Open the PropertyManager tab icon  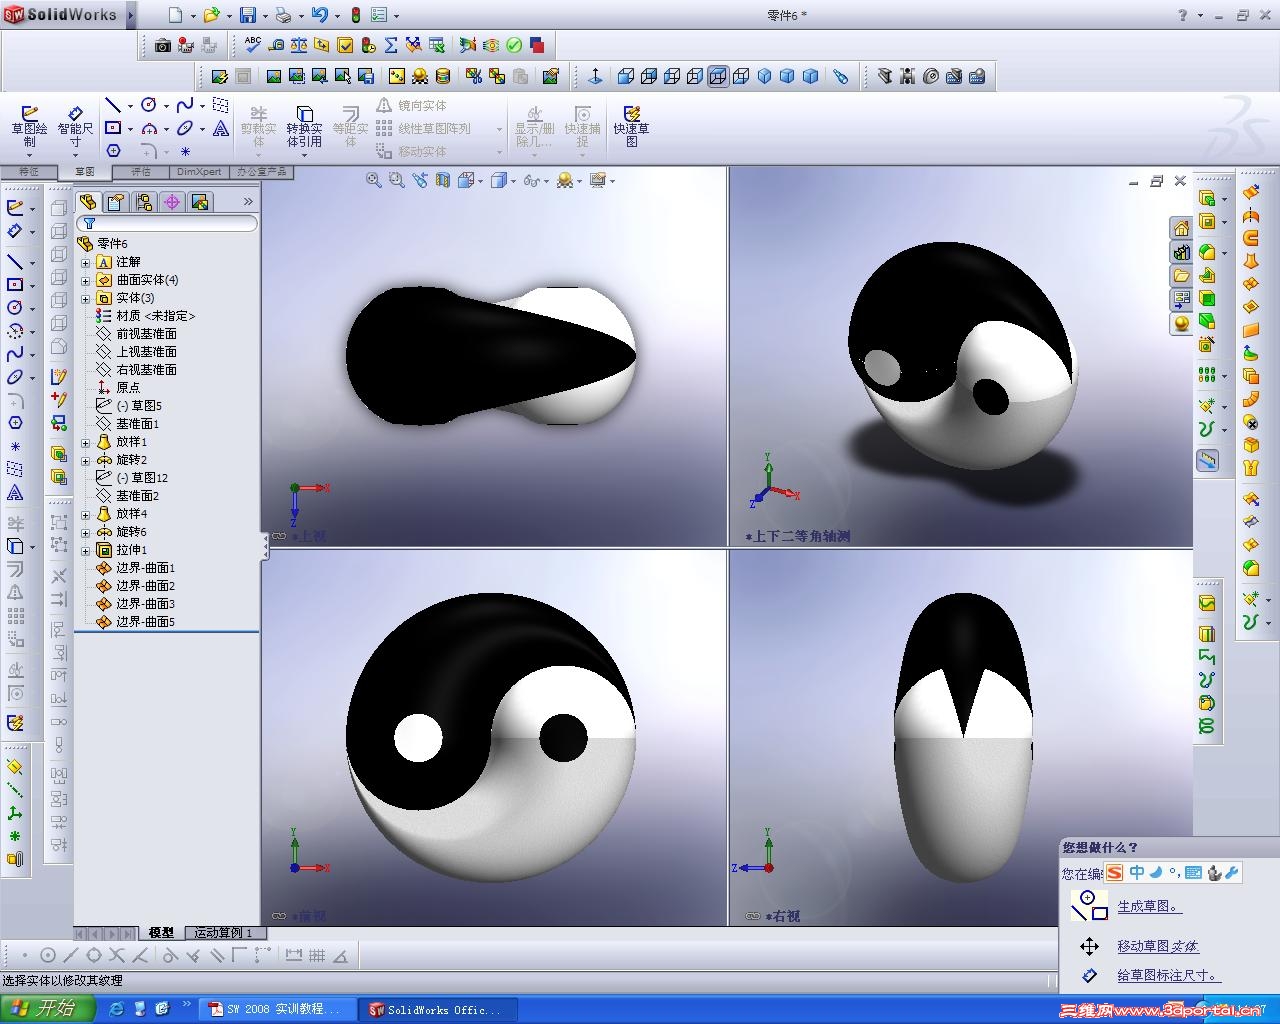coord(116,202)
